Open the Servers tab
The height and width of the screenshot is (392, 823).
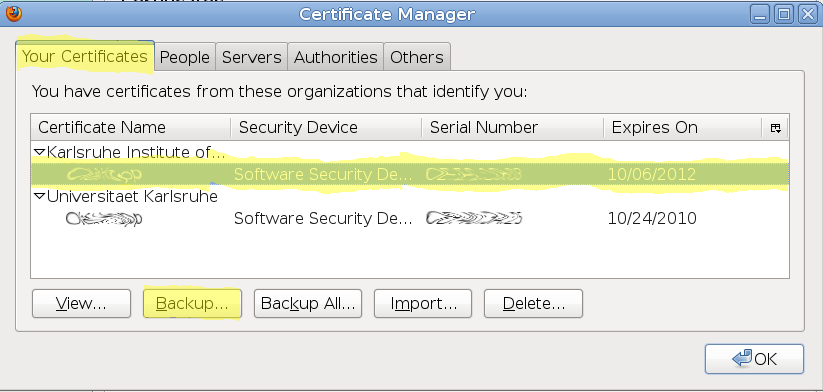point(252,57)
